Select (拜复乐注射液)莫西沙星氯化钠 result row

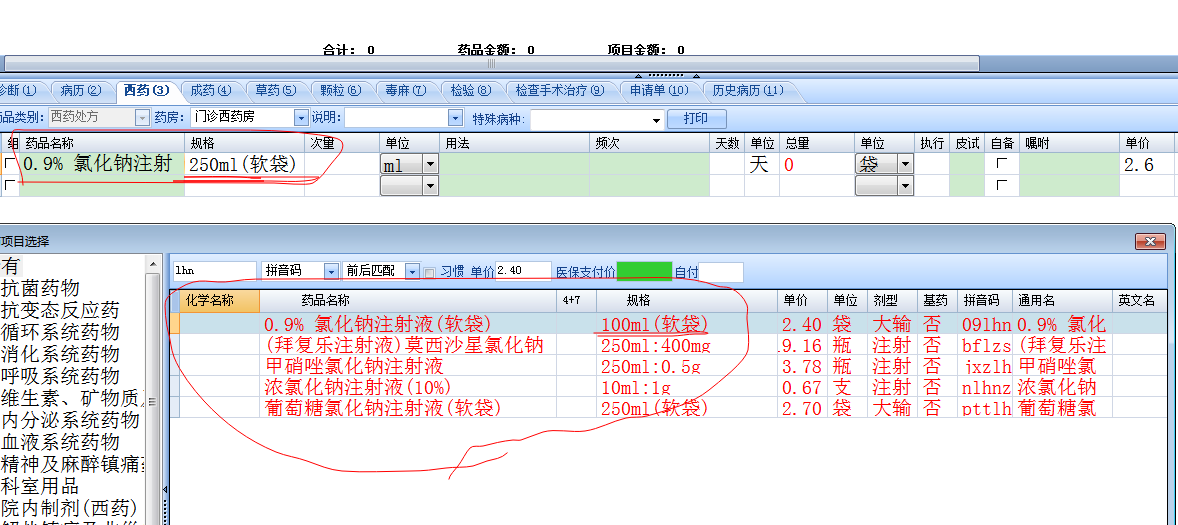click(668, 345)
